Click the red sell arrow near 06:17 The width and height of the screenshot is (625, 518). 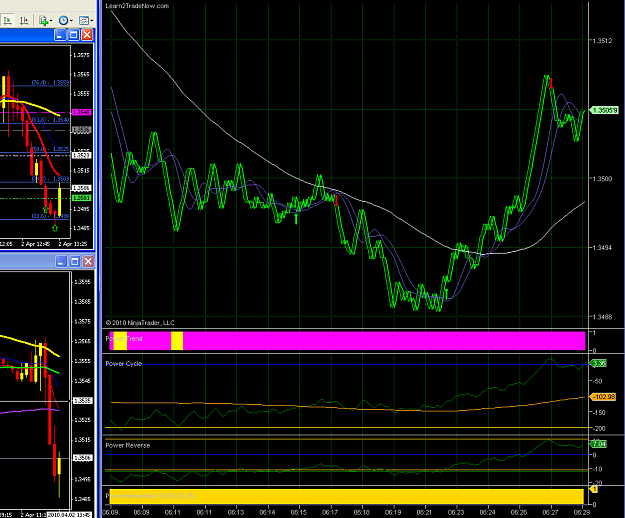click(336, 200)
